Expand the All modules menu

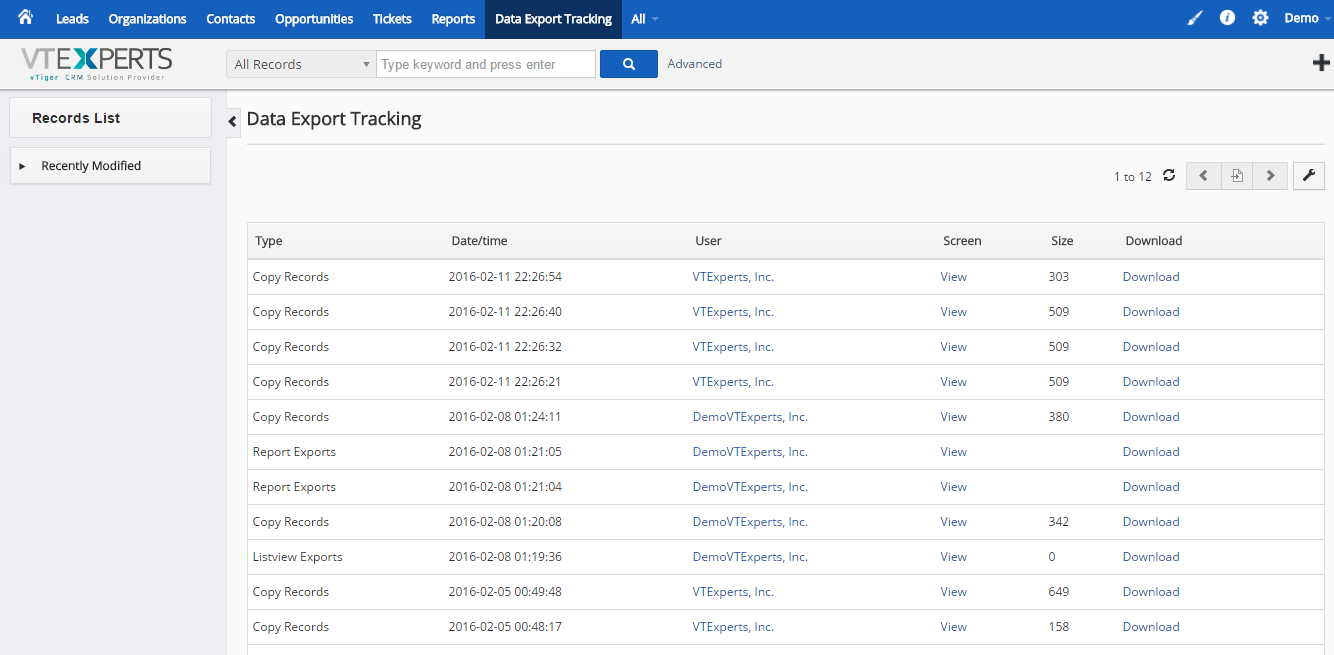(x=644, y=19)
